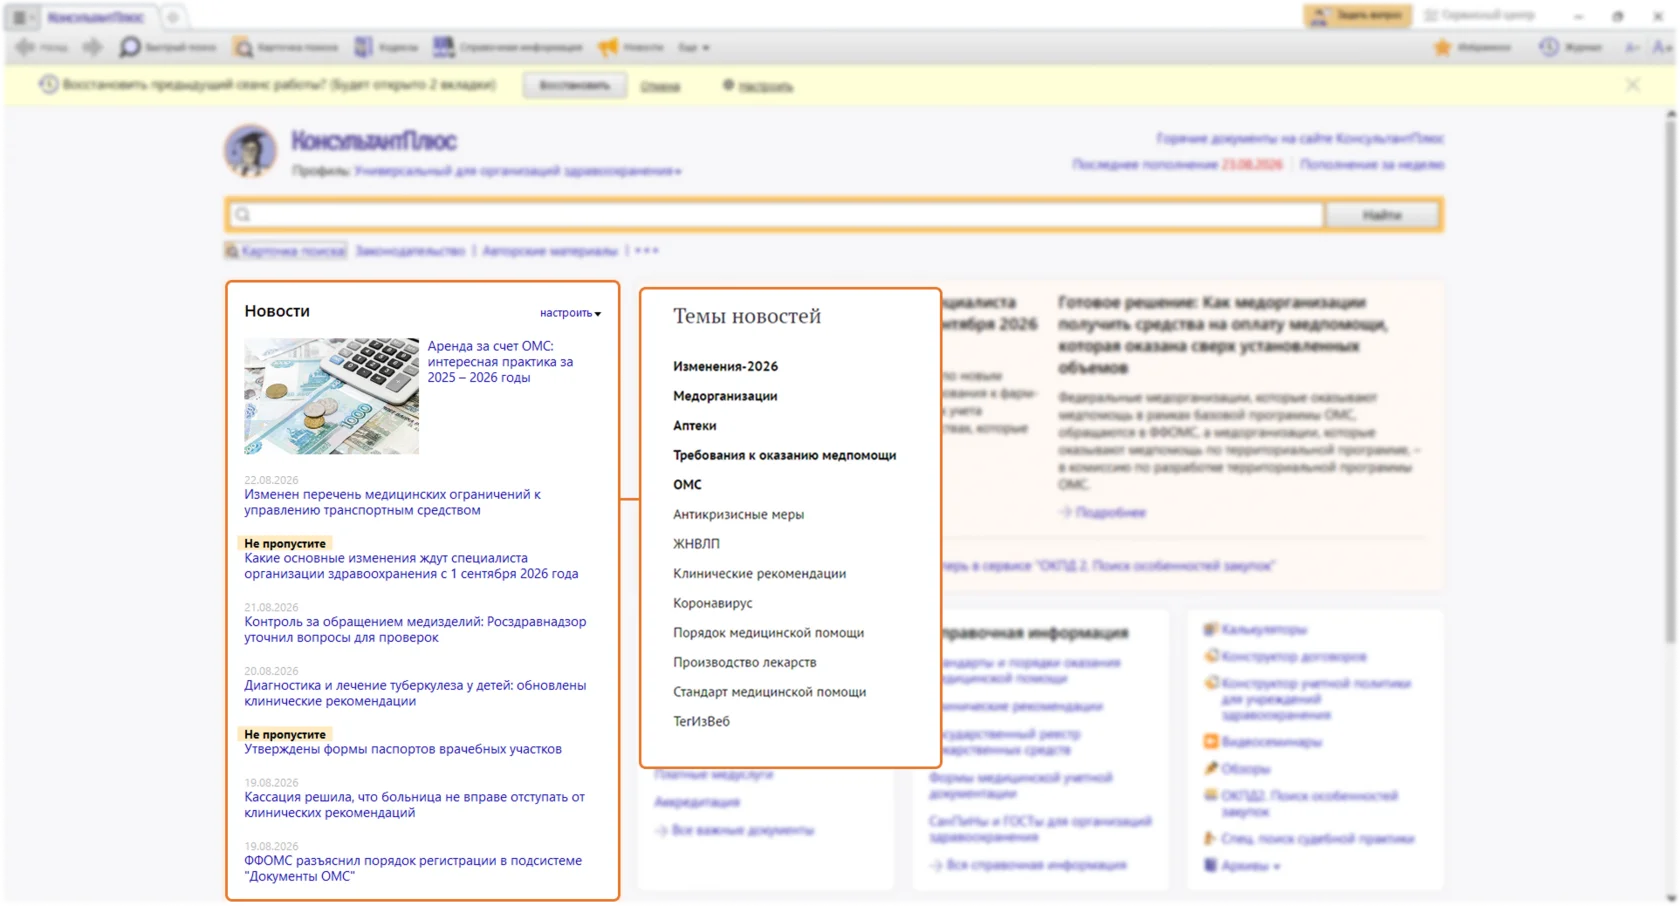
Task: Select news topic Клинические рекомендации
Action: pos(759,573)
